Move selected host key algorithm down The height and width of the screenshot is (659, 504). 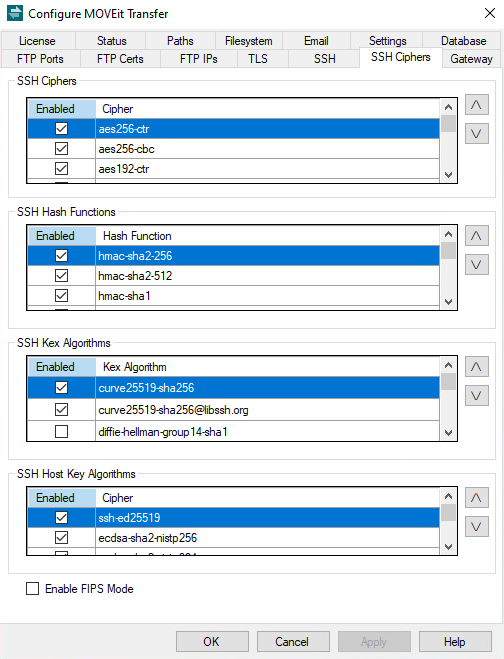[x=477, y=527]
